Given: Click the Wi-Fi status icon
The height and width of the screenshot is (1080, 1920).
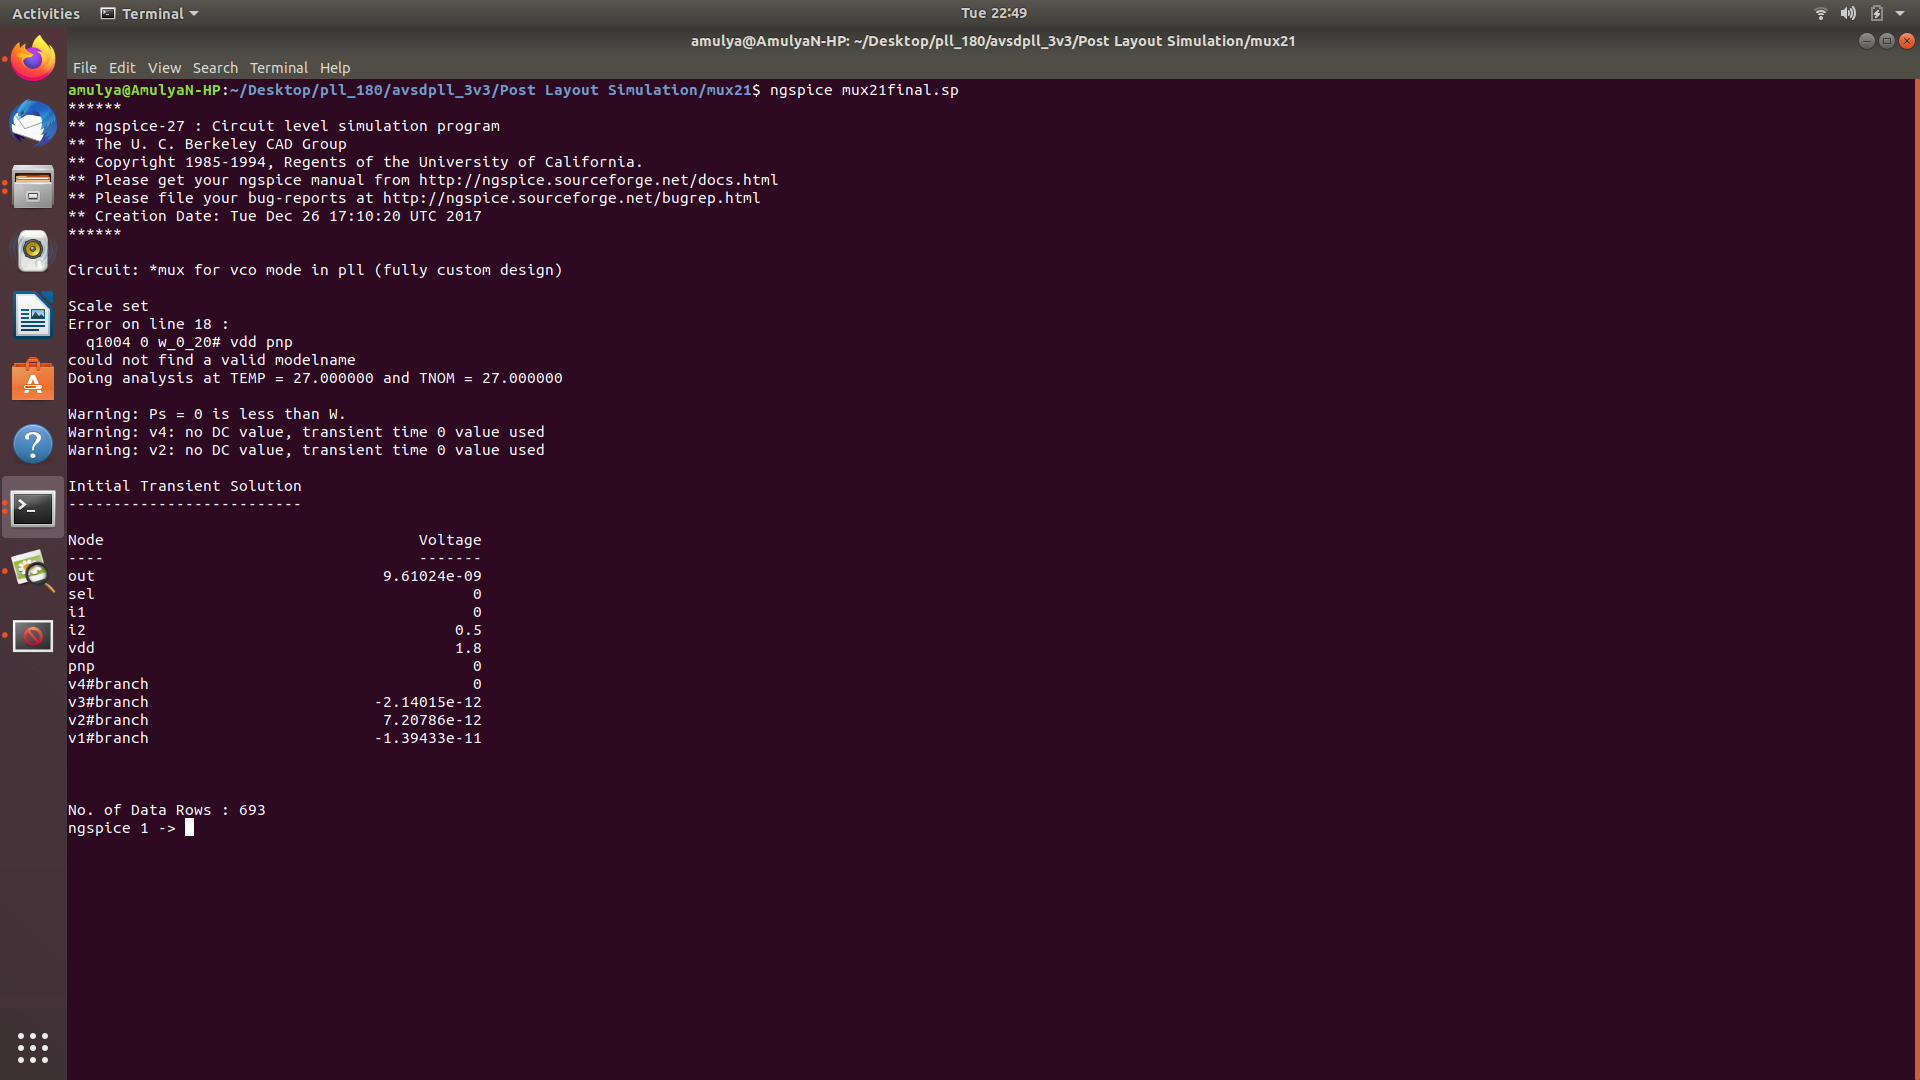Looking at the screenshot, I should pyautogui.click(x=1819, y=13).
